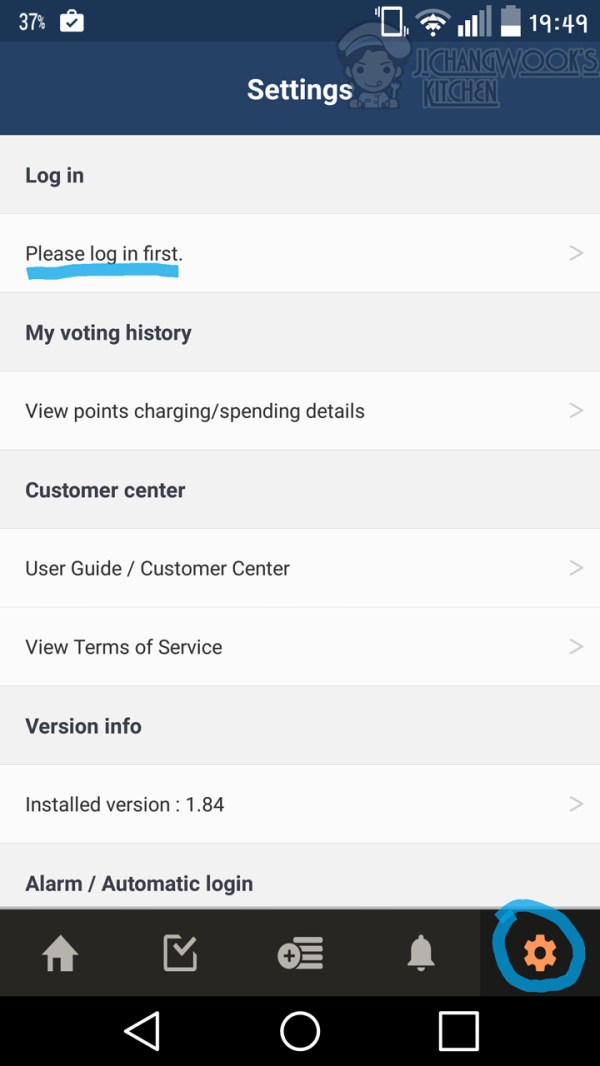Viewport: 600px width, 1066px height.
Task: Tap the briefcase notification icon in status bar
Action: 72,21
